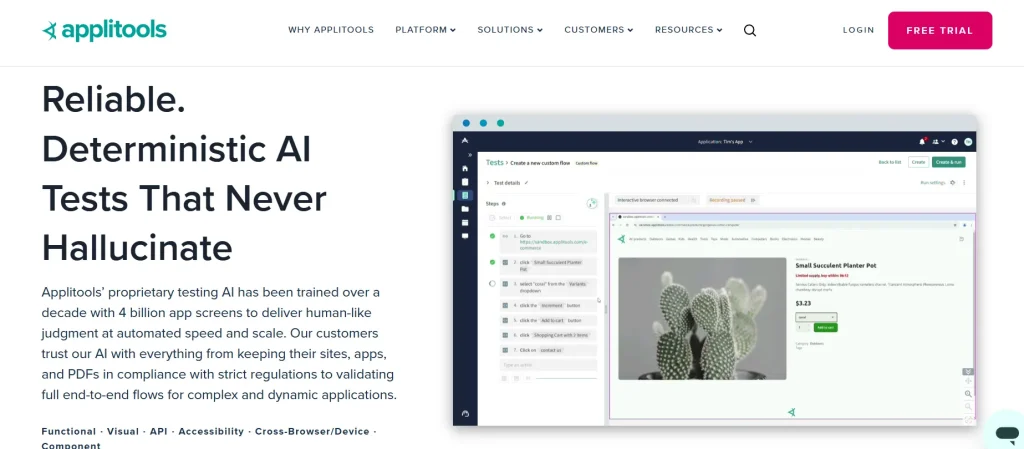
Task: Open Application: Tim's App dropdown
Action: click(x=725, y=141)
